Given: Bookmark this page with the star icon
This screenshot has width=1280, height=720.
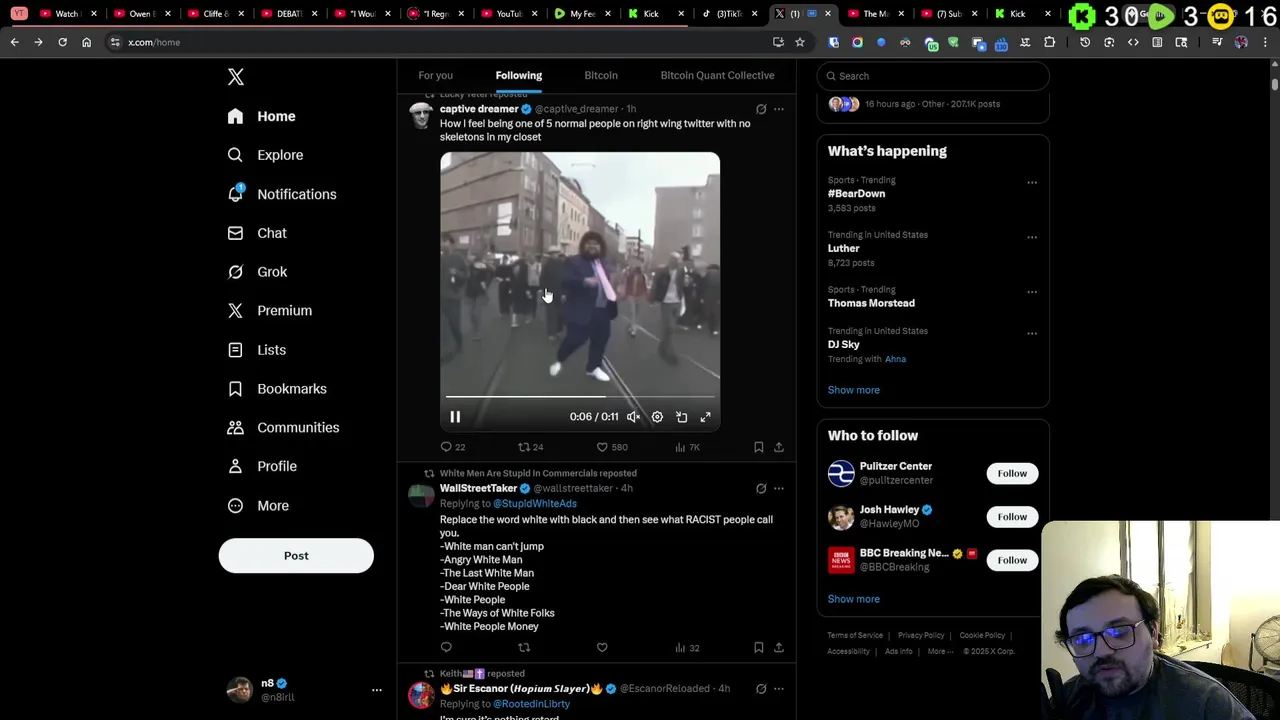Looking at the screenshot, I should click(800, 42).
